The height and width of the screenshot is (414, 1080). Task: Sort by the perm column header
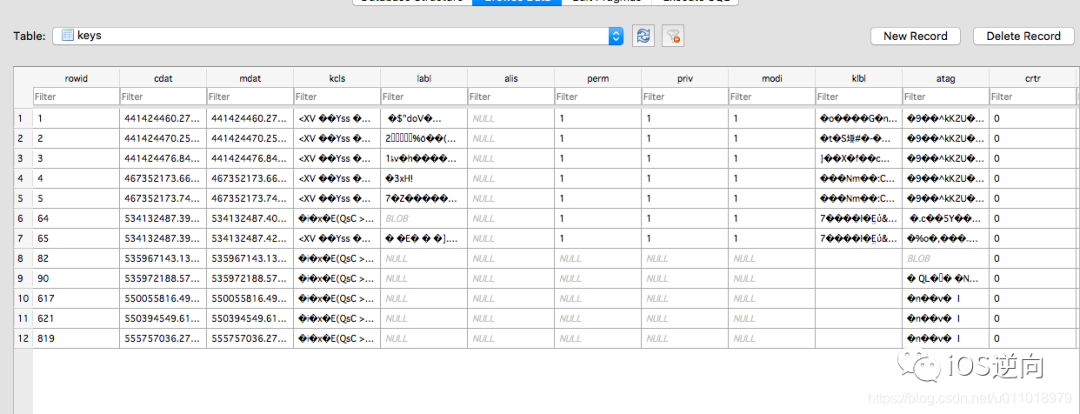point(598,79)
